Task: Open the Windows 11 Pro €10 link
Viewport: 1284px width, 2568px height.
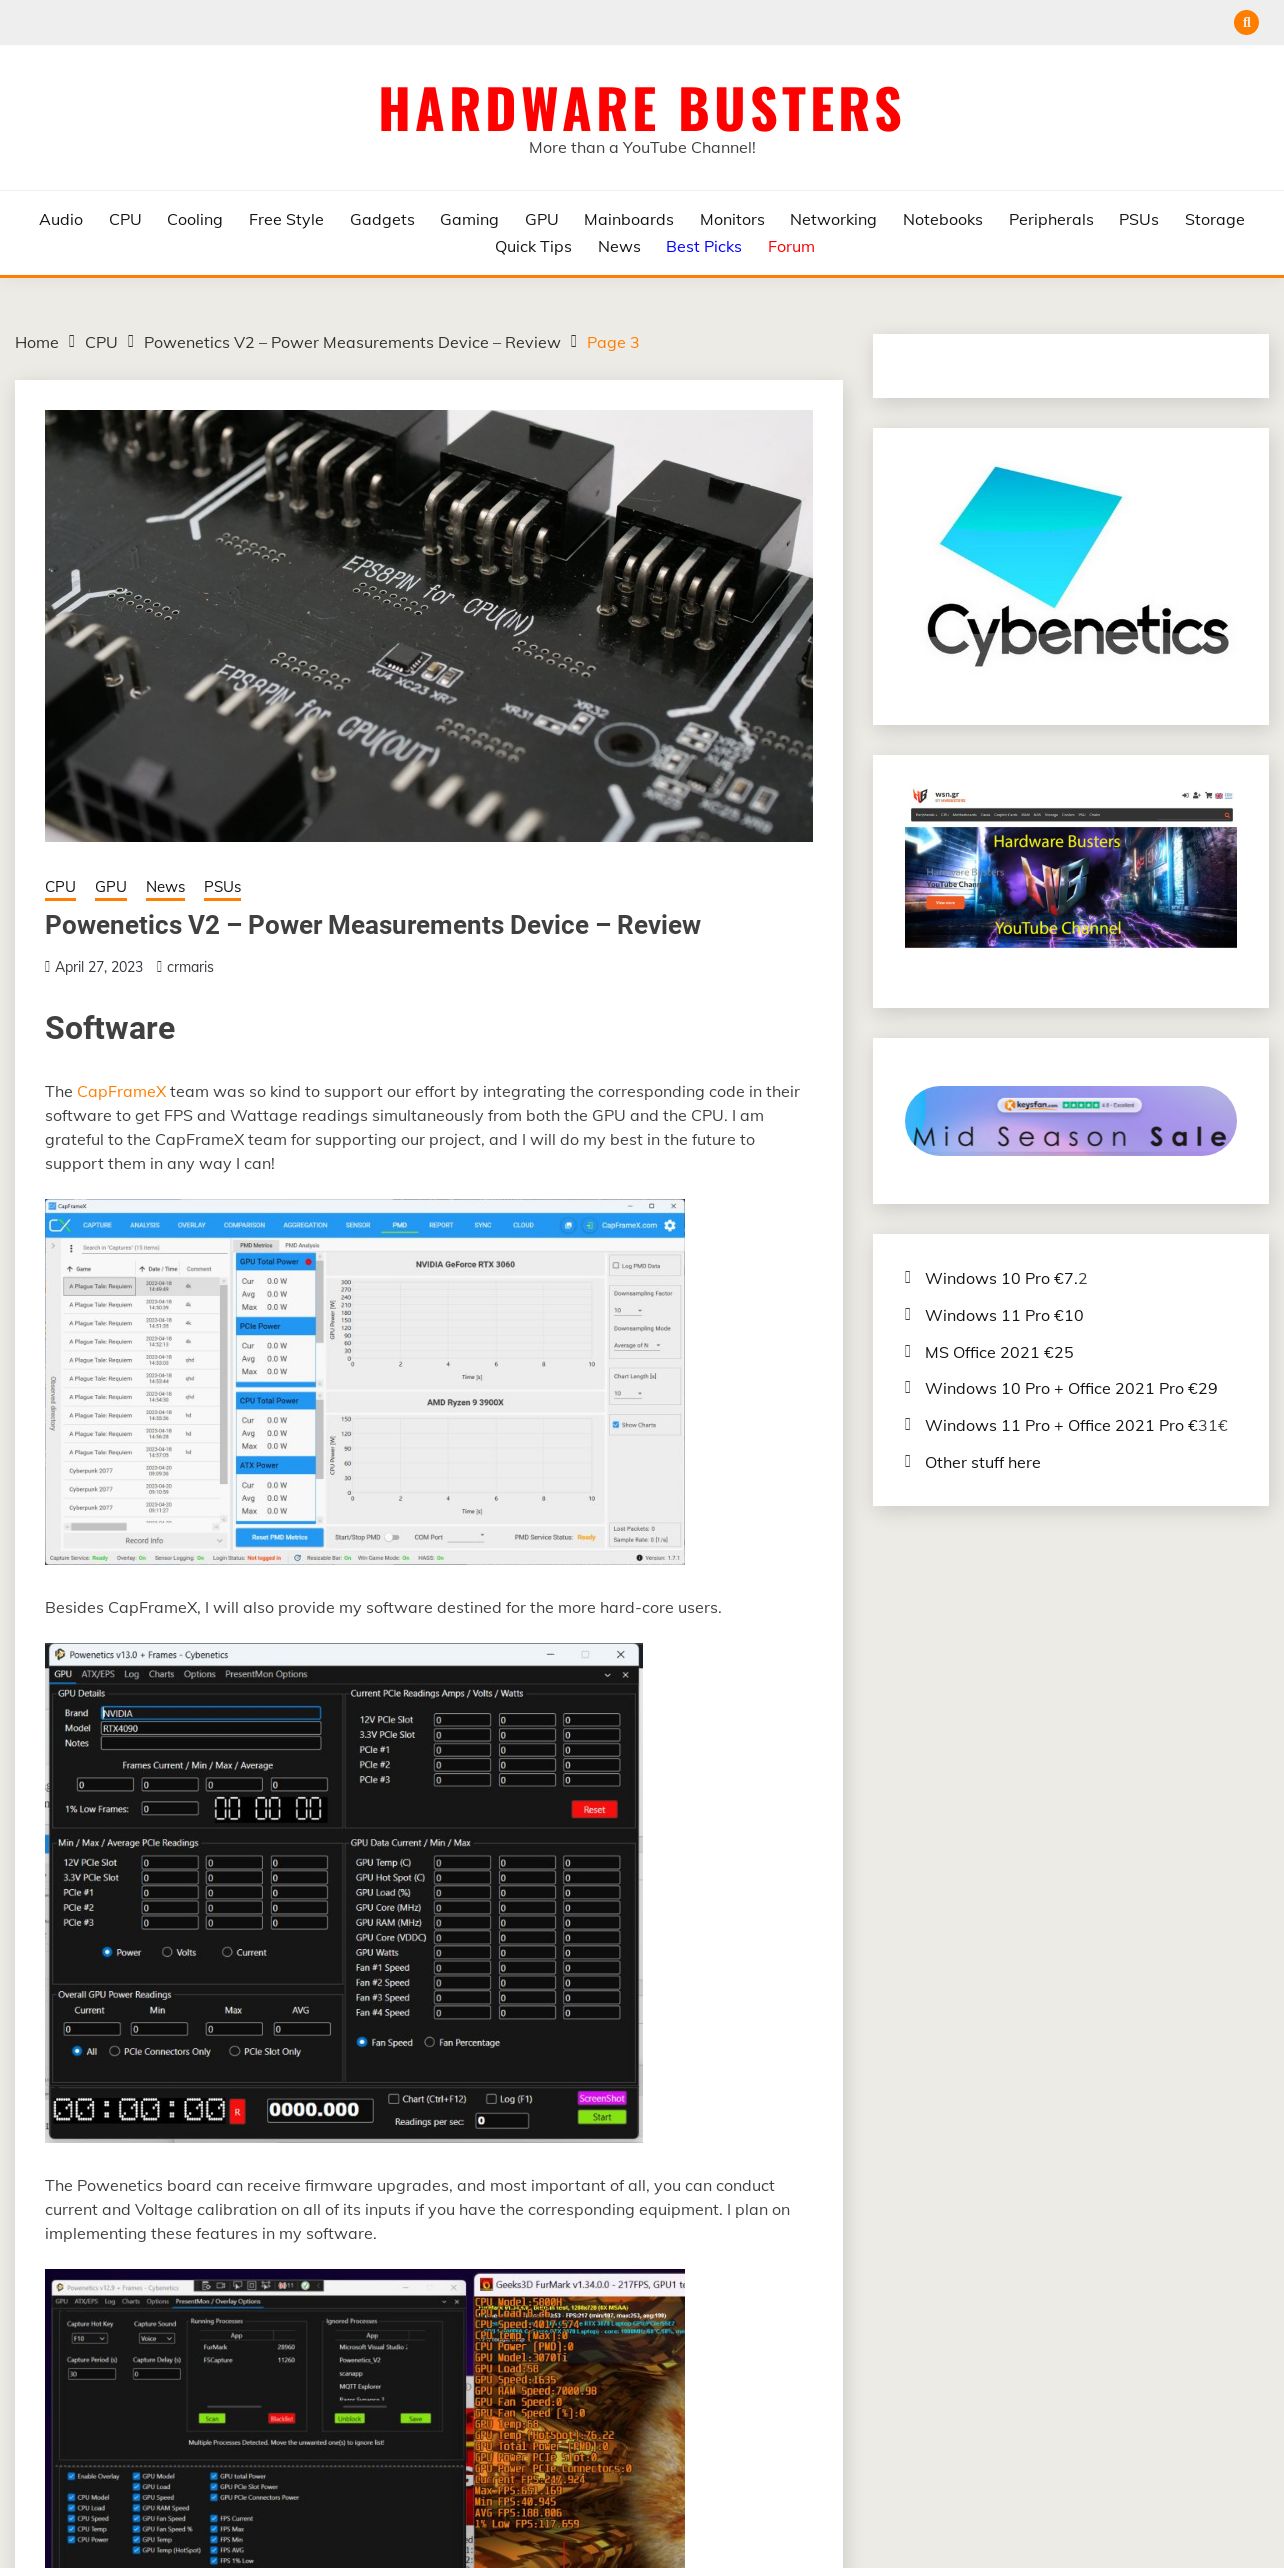Action: click(x=1004, y=1315)
